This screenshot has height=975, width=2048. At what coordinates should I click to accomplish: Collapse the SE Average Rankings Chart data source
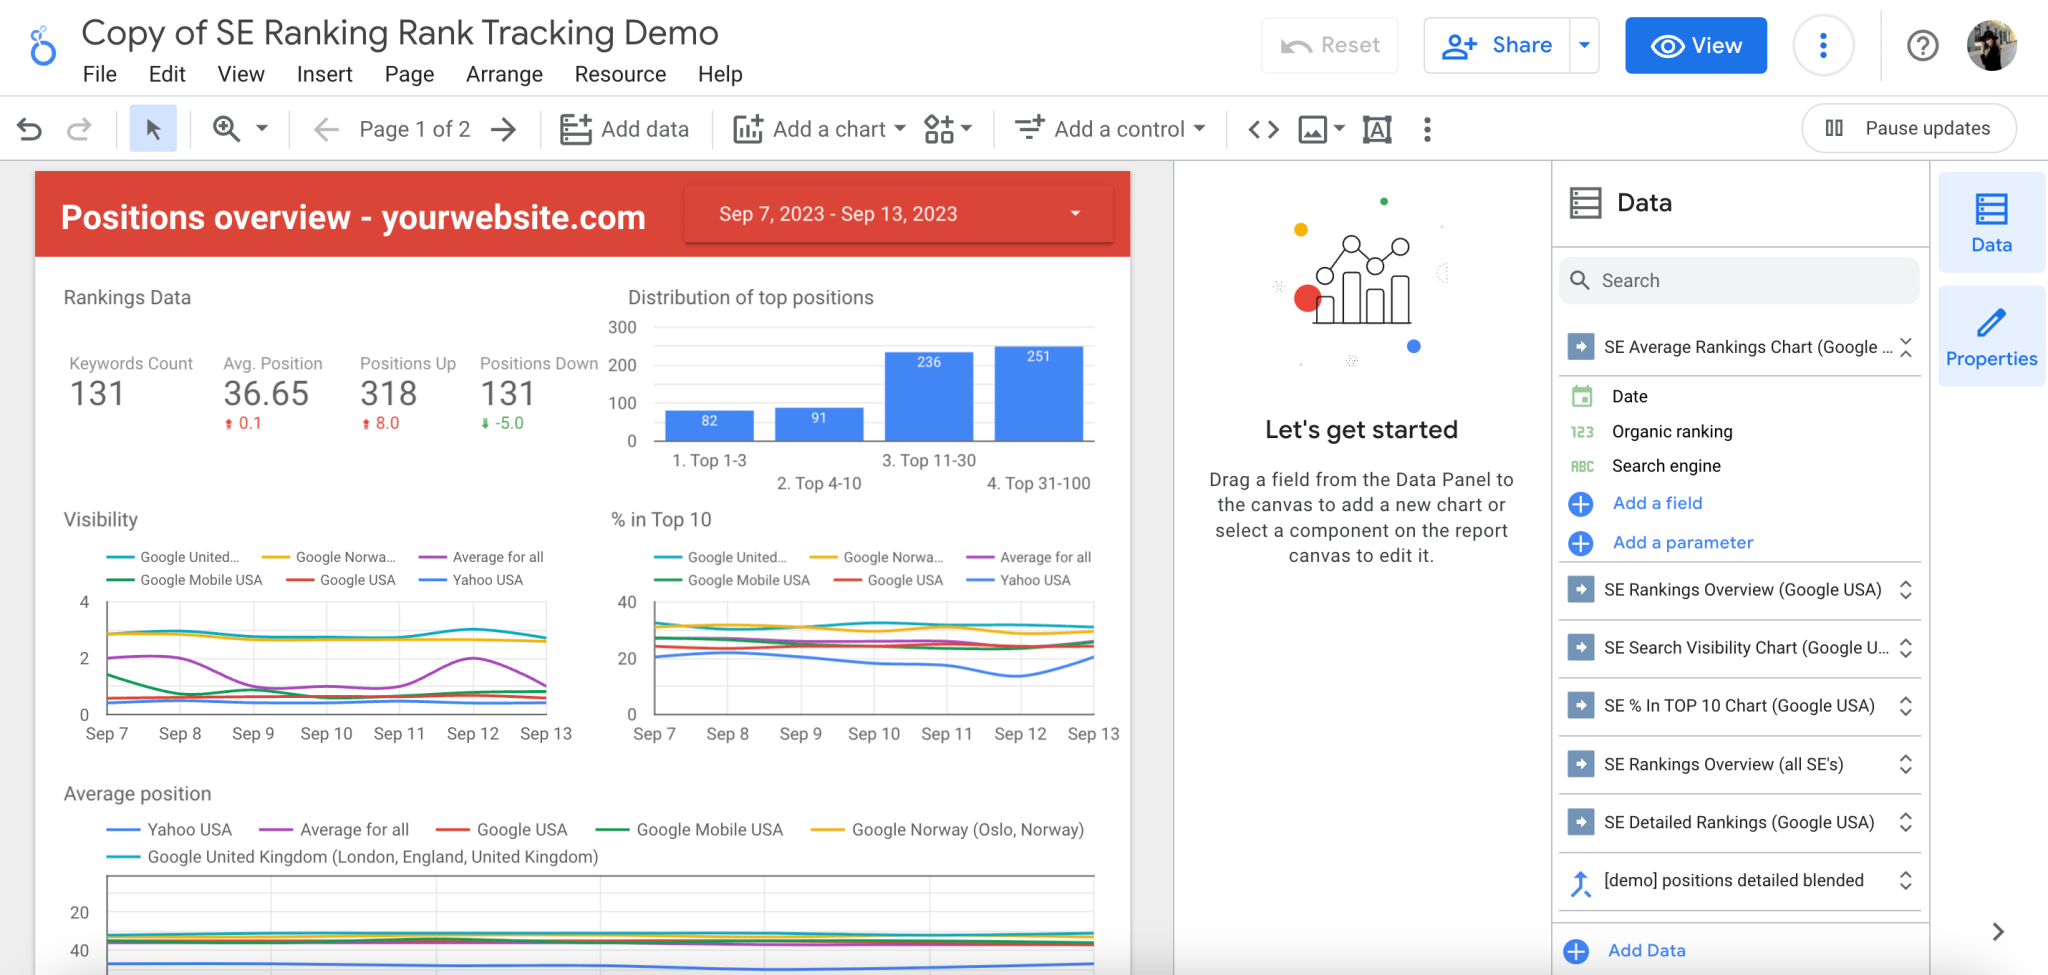(1906, 346)
